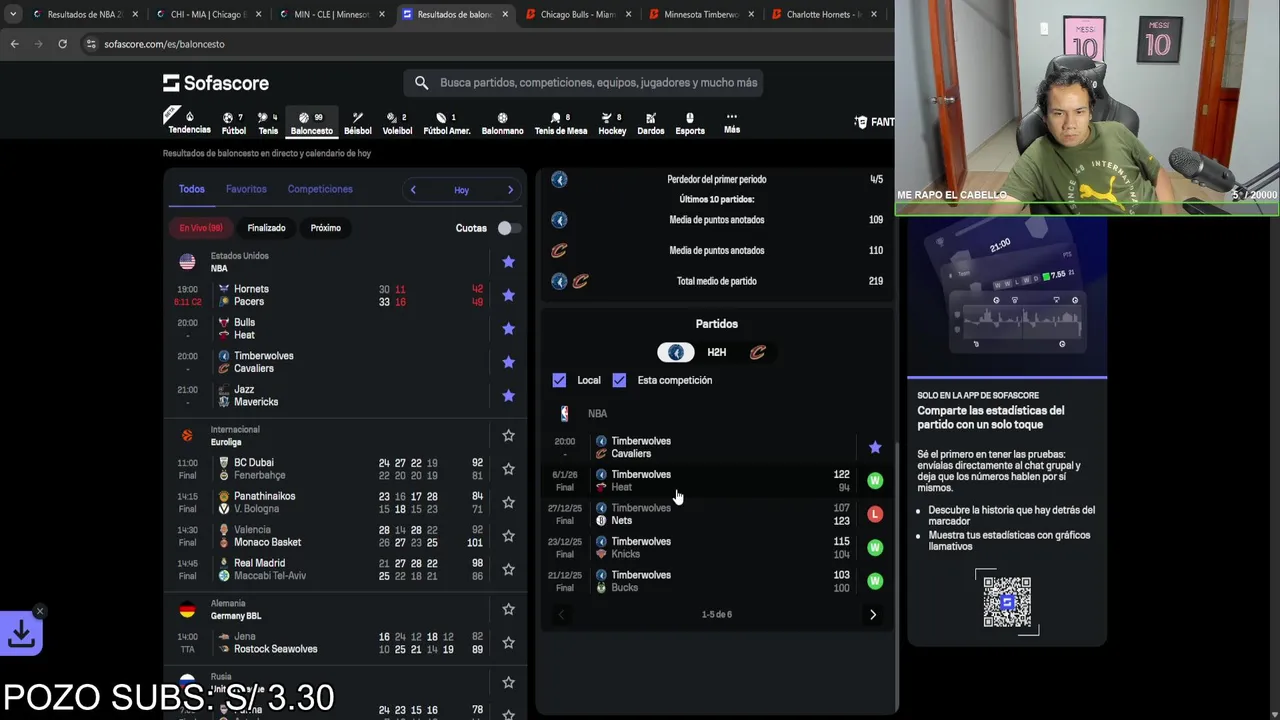Open the Hoy date picker
This screenshot has width=1280, height=720.
click(x=461, y=190)
